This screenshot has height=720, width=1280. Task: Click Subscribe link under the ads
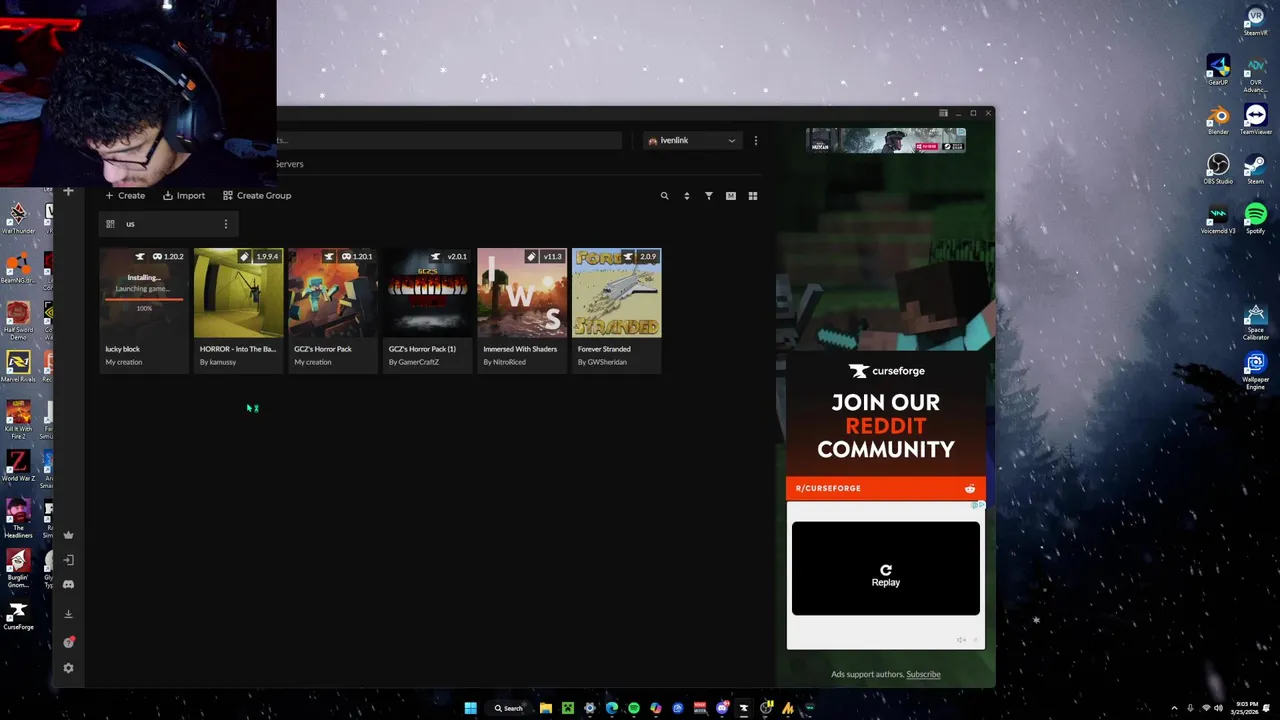[x=923, y=674]
